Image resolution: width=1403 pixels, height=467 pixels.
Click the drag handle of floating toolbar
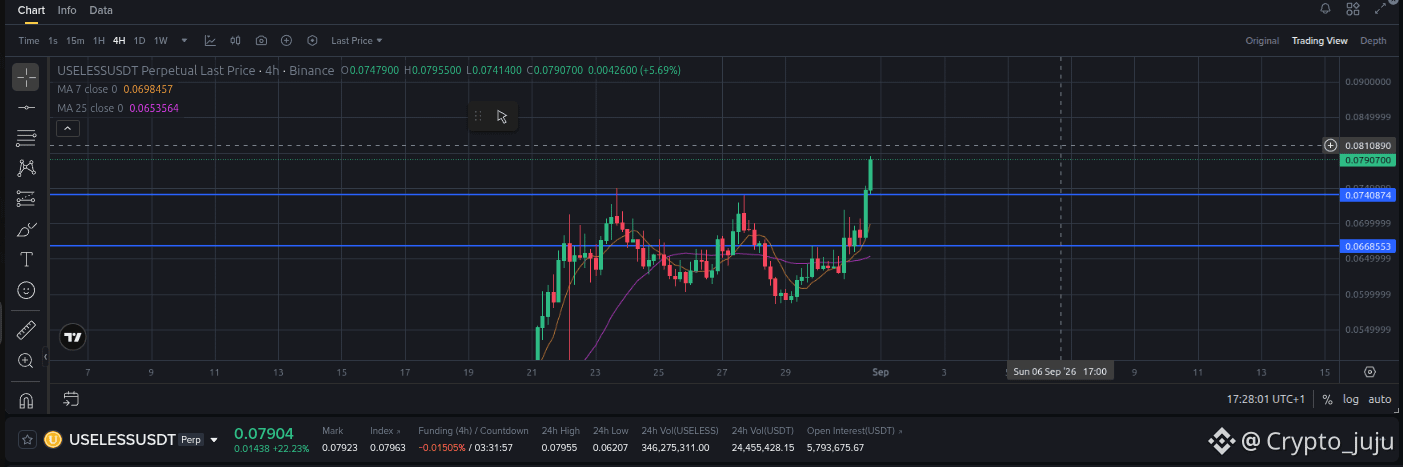478,116
